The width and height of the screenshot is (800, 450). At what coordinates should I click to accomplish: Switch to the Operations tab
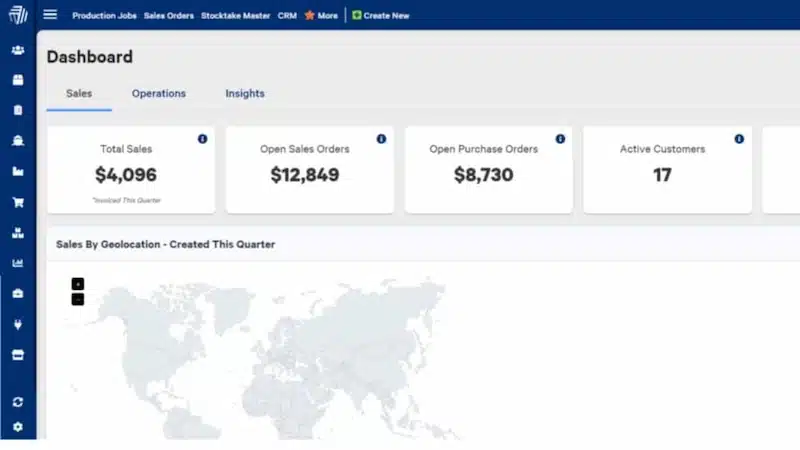[159, 93]
